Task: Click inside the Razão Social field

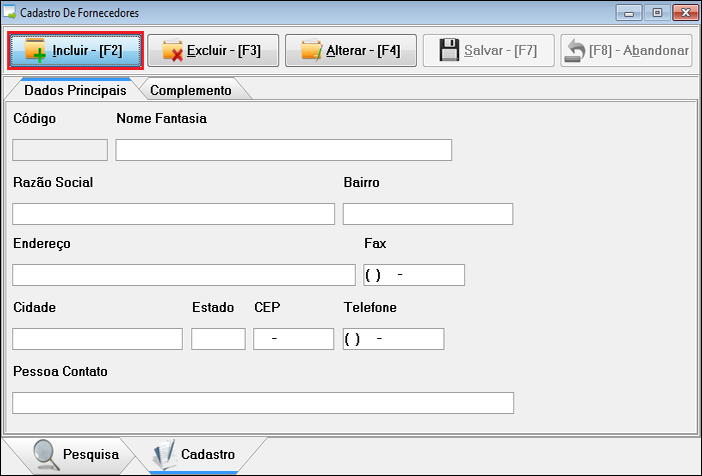Action: (x=173, y=214)
